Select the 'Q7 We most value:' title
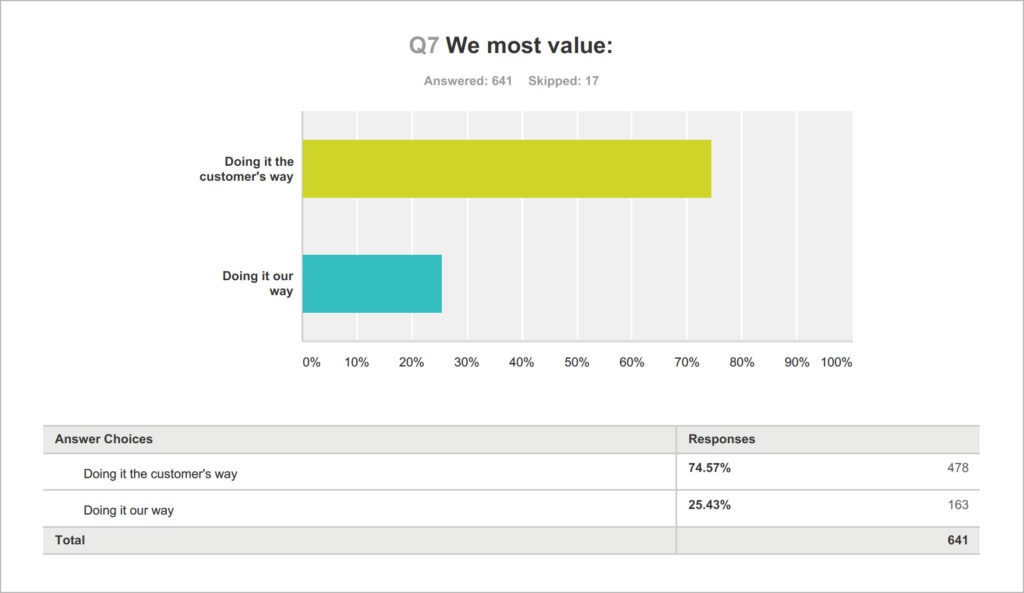Image resolution: width=1024 pixels, height=593 pixels. click(510, 45)
